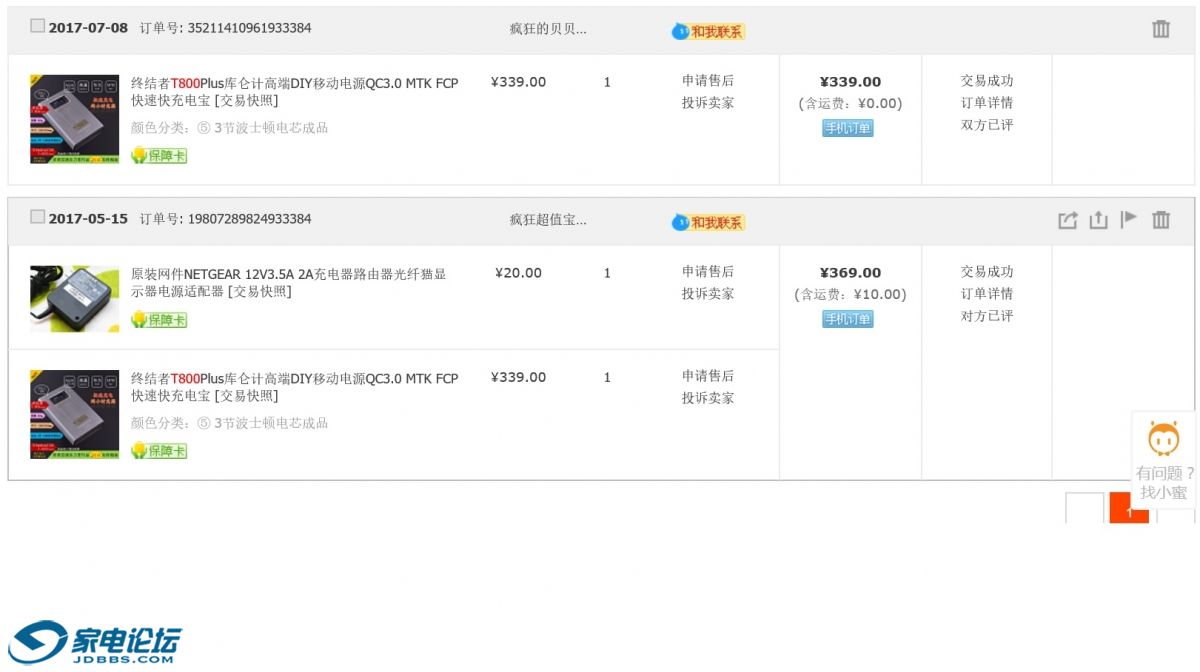Click the flag icon on the 2017-05-15 order
This screenshot has height=672, width=1200.
1129,219
